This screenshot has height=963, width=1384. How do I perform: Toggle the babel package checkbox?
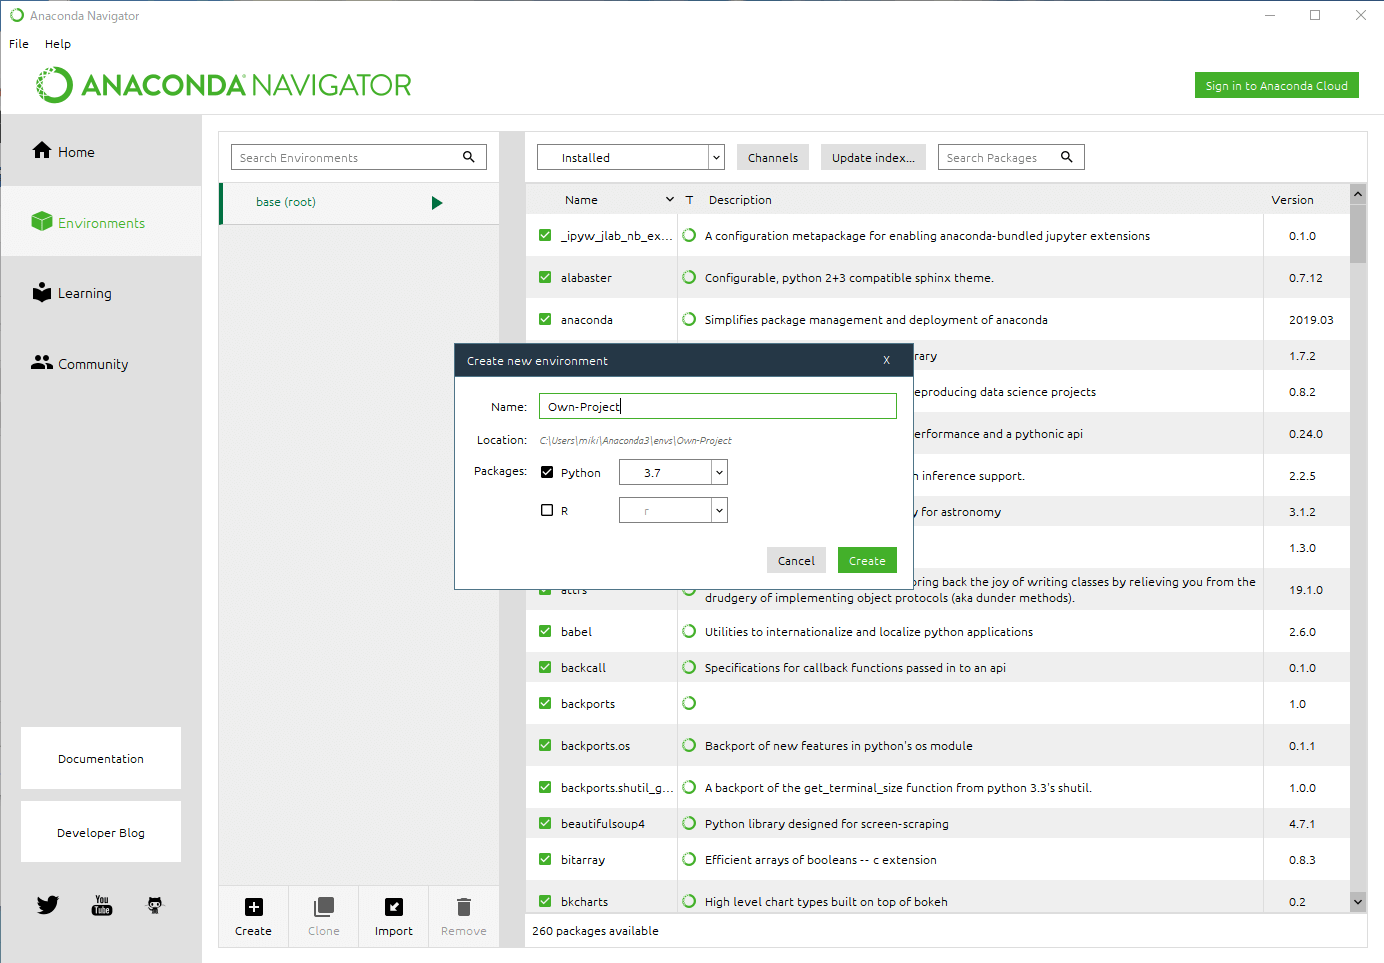click(545, 631)
